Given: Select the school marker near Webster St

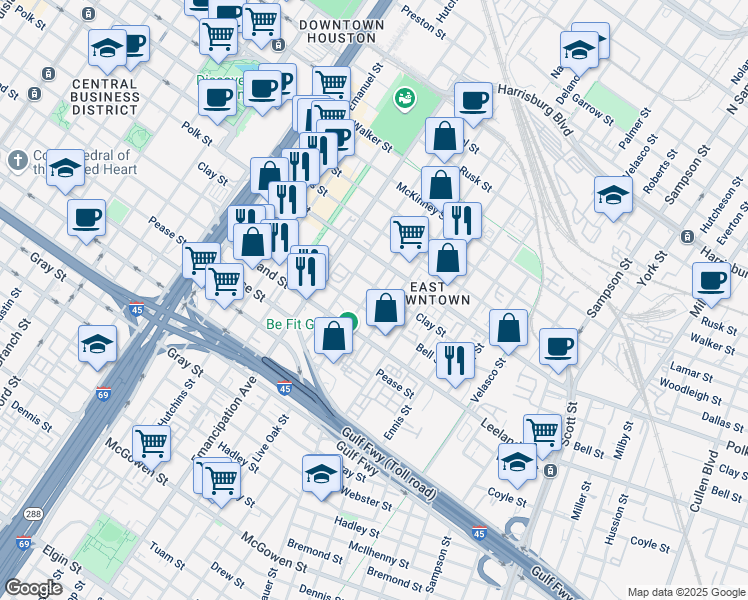Looking at the screenshot, I should [x=322, y=474].
